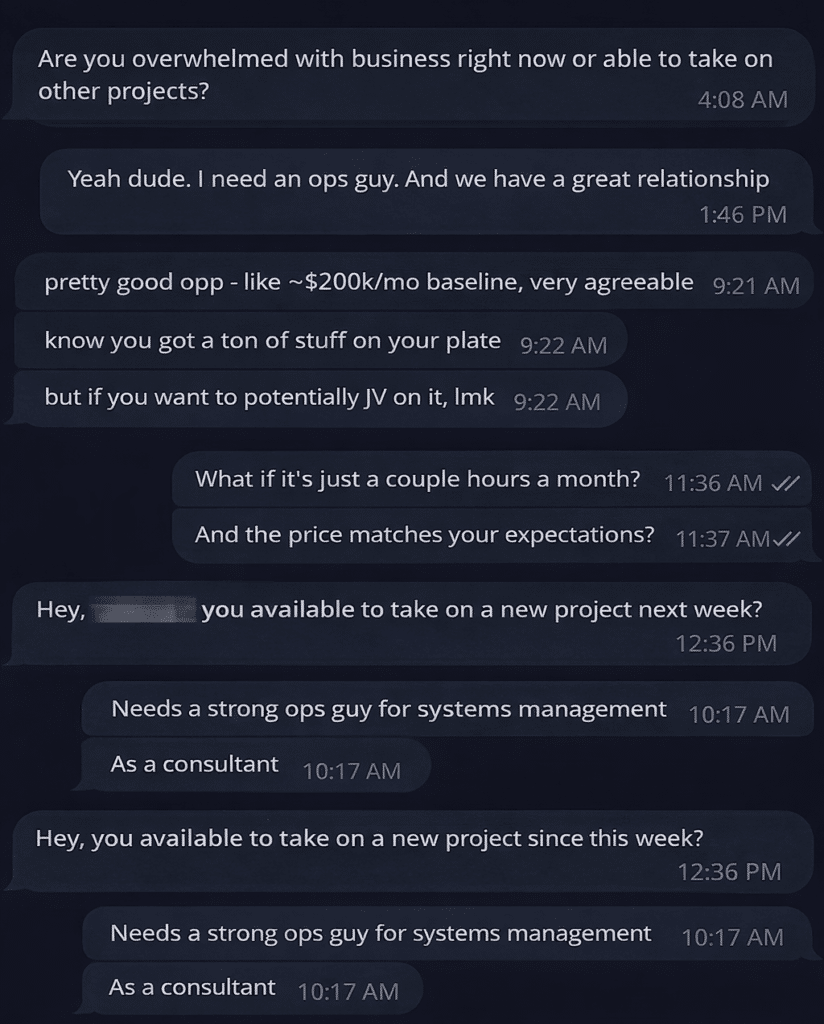The height and width of the screenshot is (1024, 824).
Task: Click the 9:21 AM timestamp
Action: tap(756, 285)
